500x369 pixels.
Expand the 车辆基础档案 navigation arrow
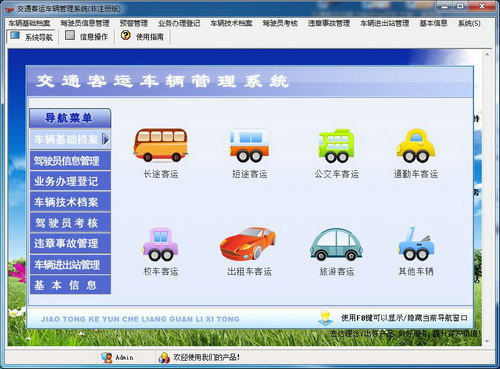(105, 139)
